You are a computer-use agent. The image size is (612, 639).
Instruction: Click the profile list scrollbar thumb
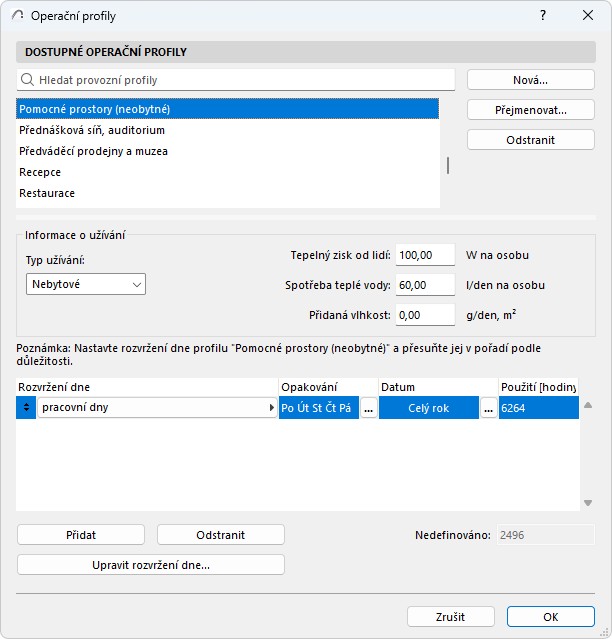click(x=448, y=165)
